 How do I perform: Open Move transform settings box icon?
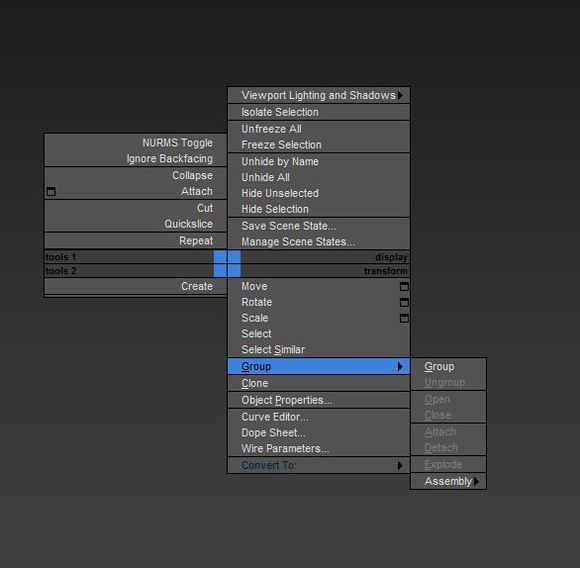click(x=404, y=287)
